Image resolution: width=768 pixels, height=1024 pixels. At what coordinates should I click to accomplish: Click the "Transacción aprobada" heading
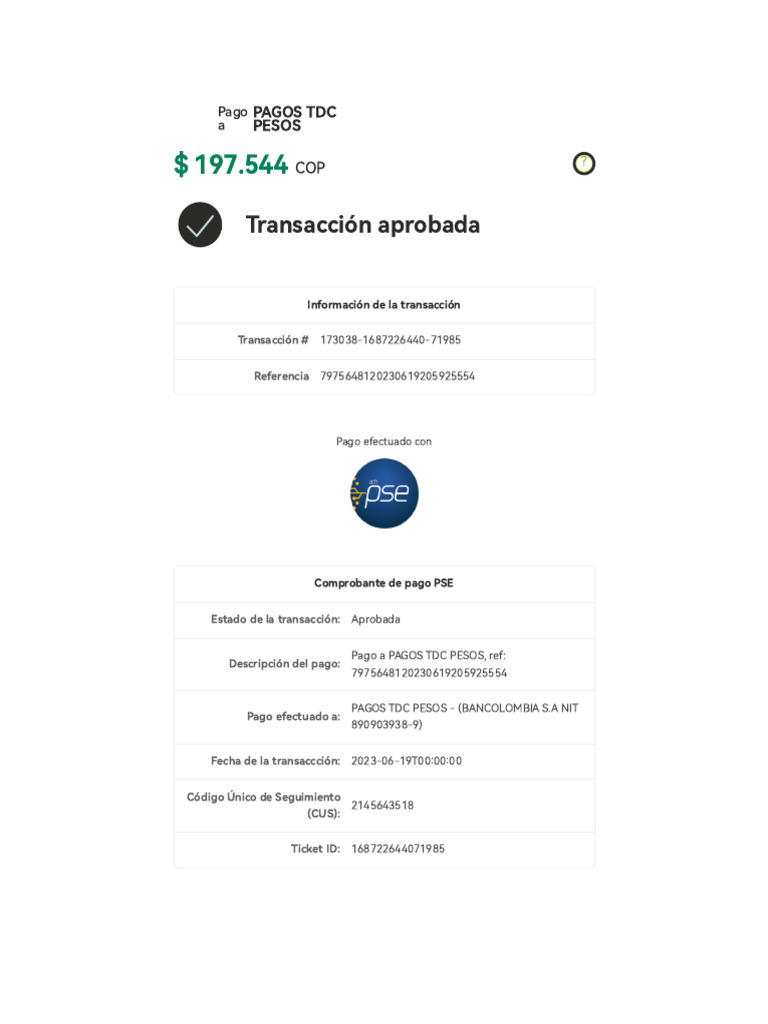(x=362, y=225)
